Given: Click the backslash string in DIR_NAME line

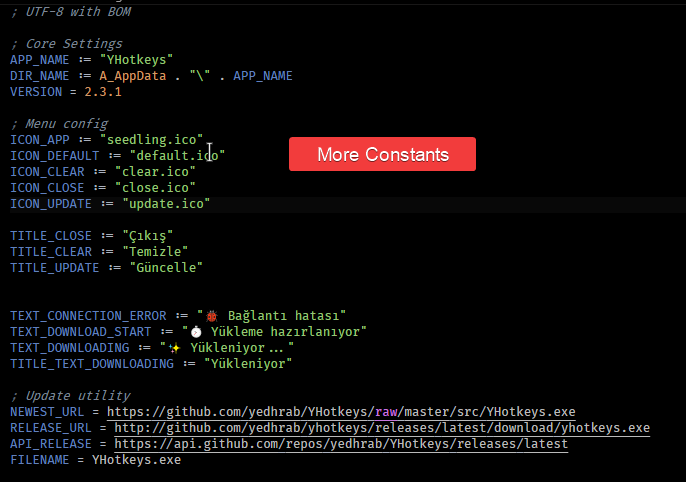Looking at the screenshot, I should click(x=200, y=76).
